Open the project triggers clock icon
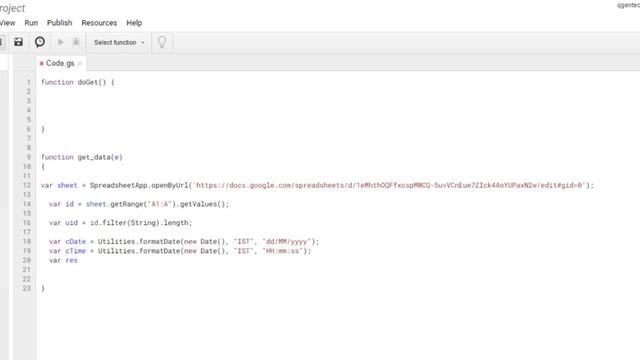640x360 pixels. coord(40,42)
